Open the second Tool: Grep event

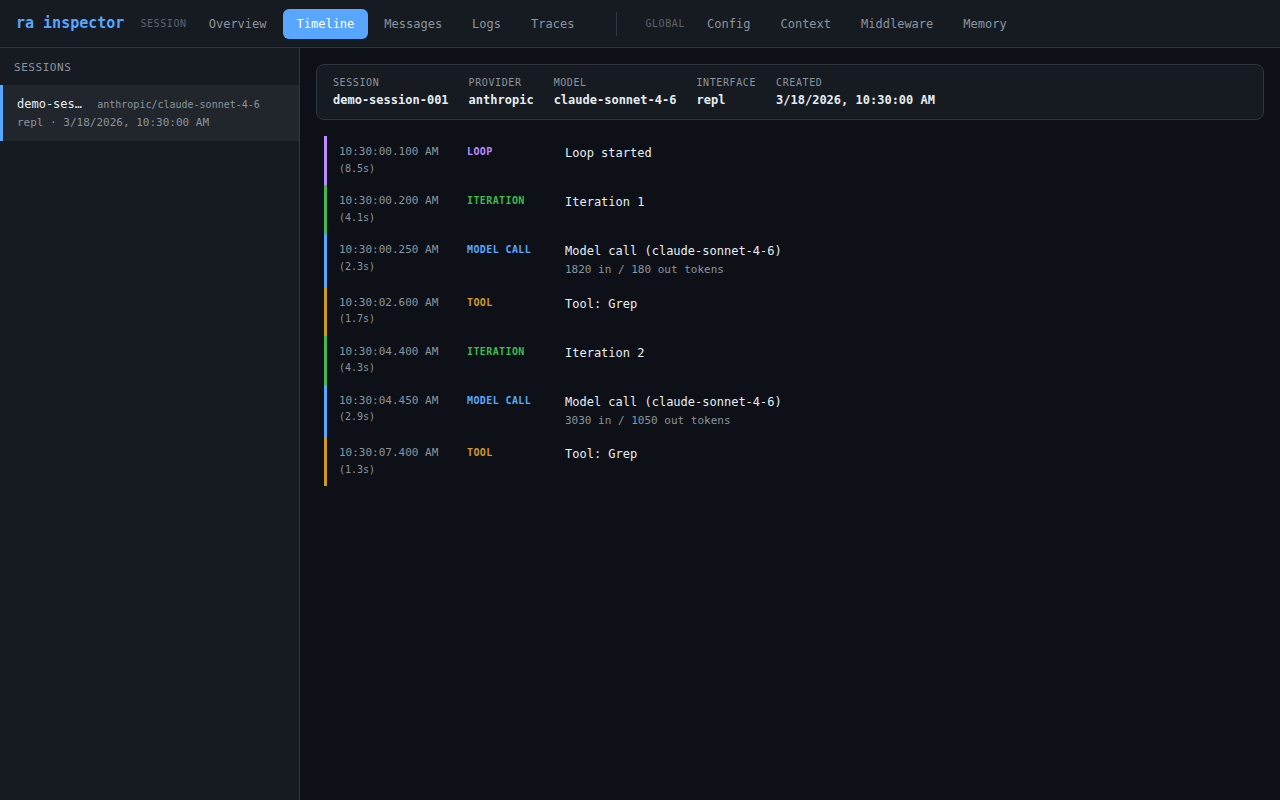[x=600, y=453]
